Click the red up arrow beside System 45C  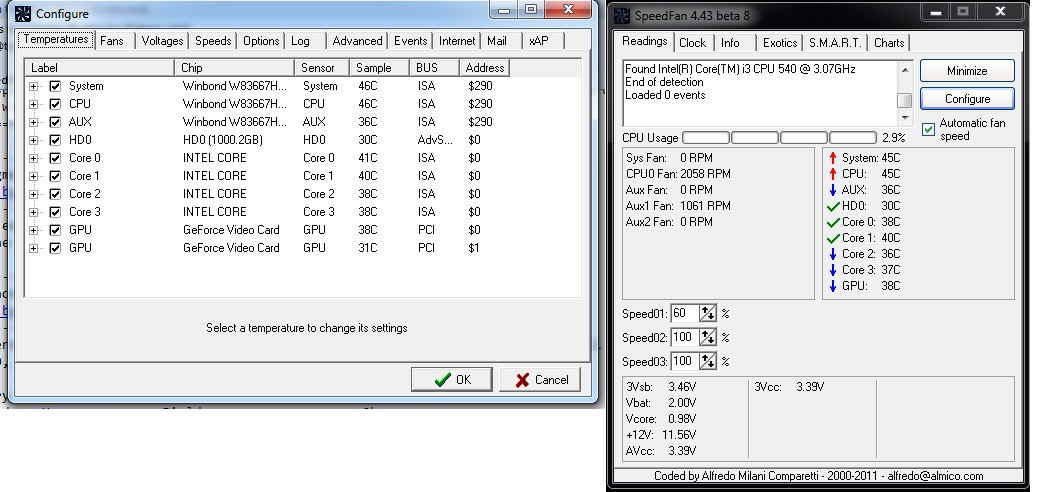pyautogui.click(x=833, y=158)
